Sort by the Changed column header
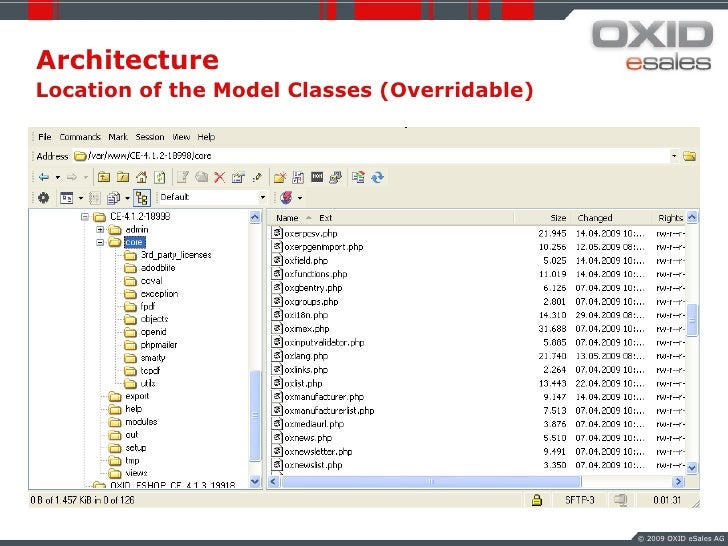This screenshot has width=728, height=546. 595,218
